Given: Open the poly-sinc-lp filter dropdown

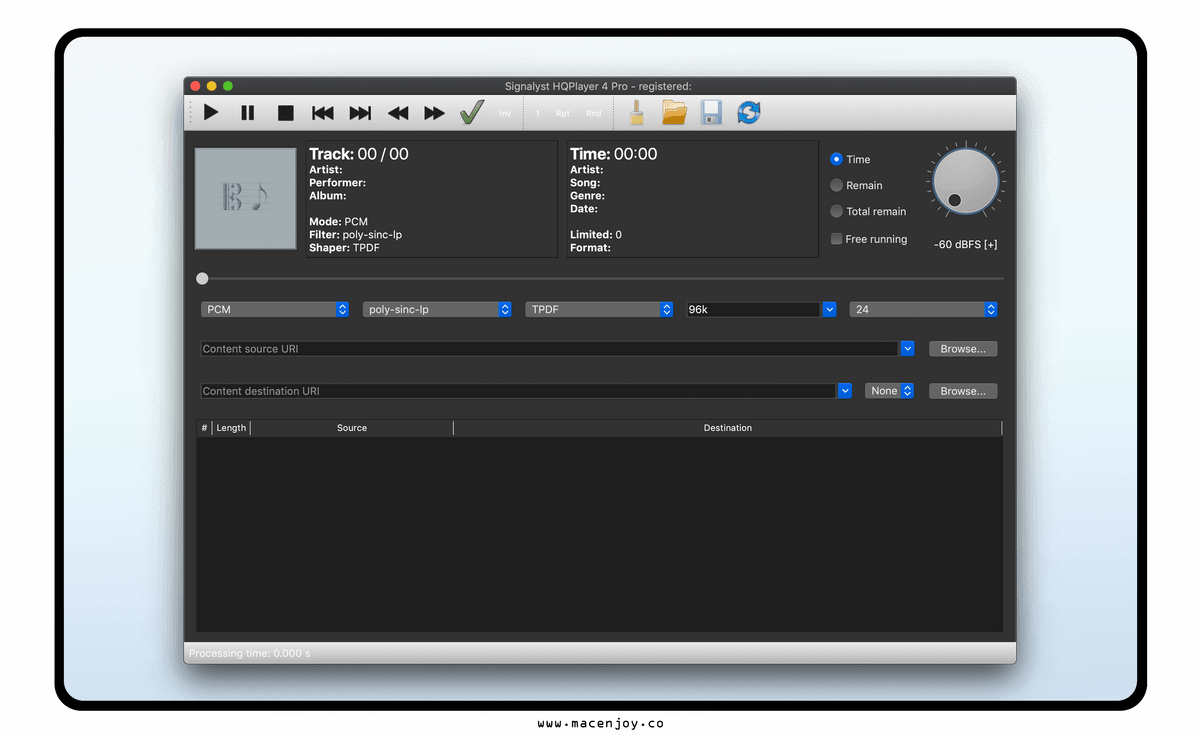Looking at the screenshot, I should pos(437,310).
